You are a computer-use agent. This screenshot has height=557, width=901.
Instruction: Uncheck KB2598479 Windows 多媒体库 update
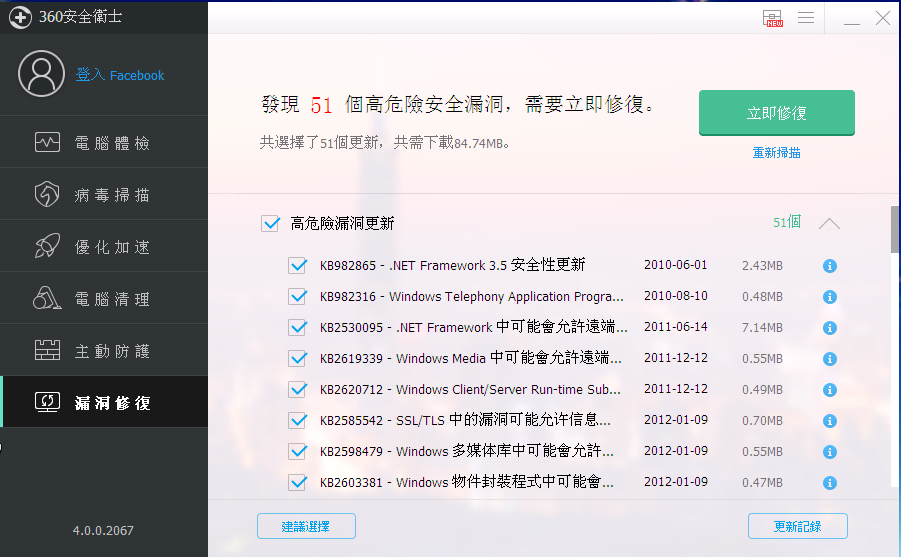pos(297,452)
